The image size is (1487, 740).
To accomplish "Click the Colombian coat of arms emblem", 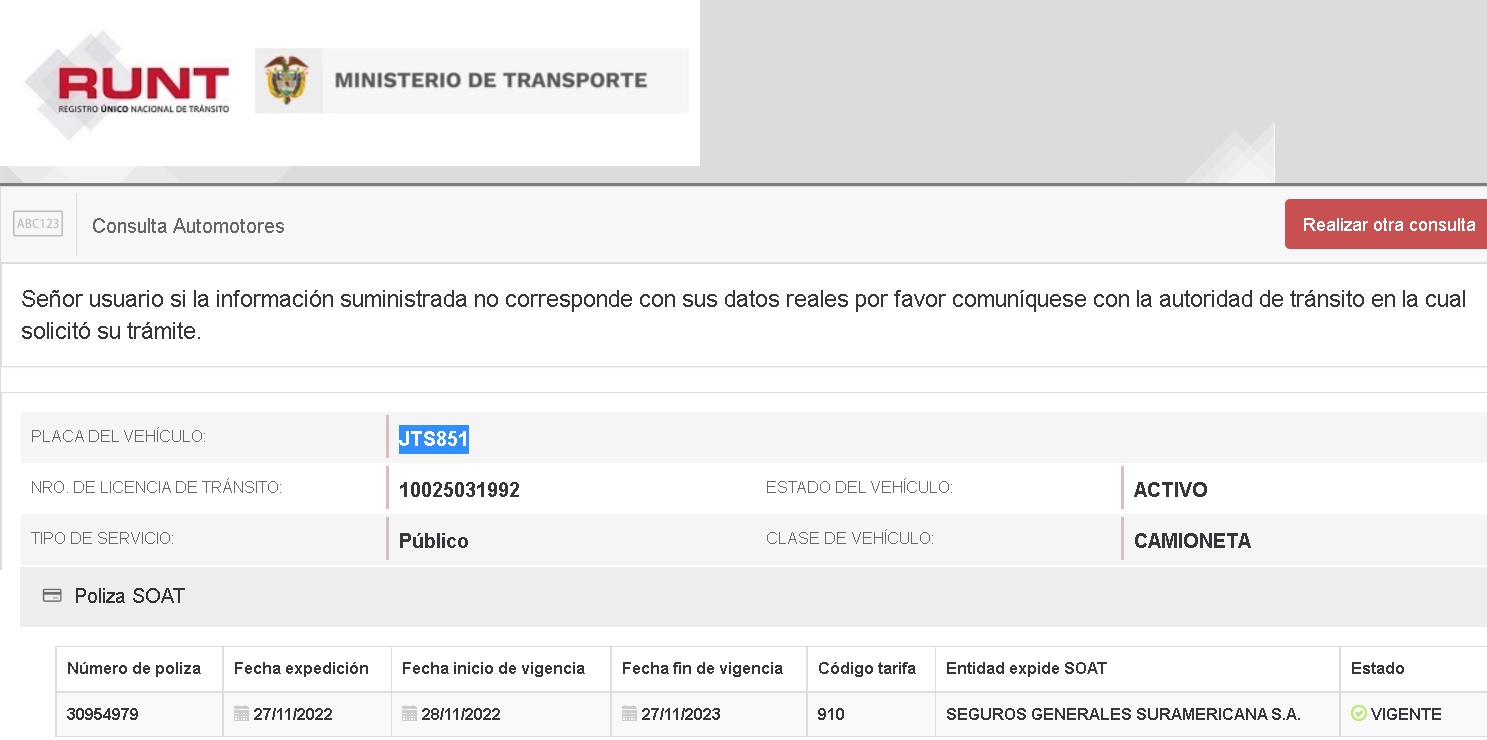I will point(287,81).
